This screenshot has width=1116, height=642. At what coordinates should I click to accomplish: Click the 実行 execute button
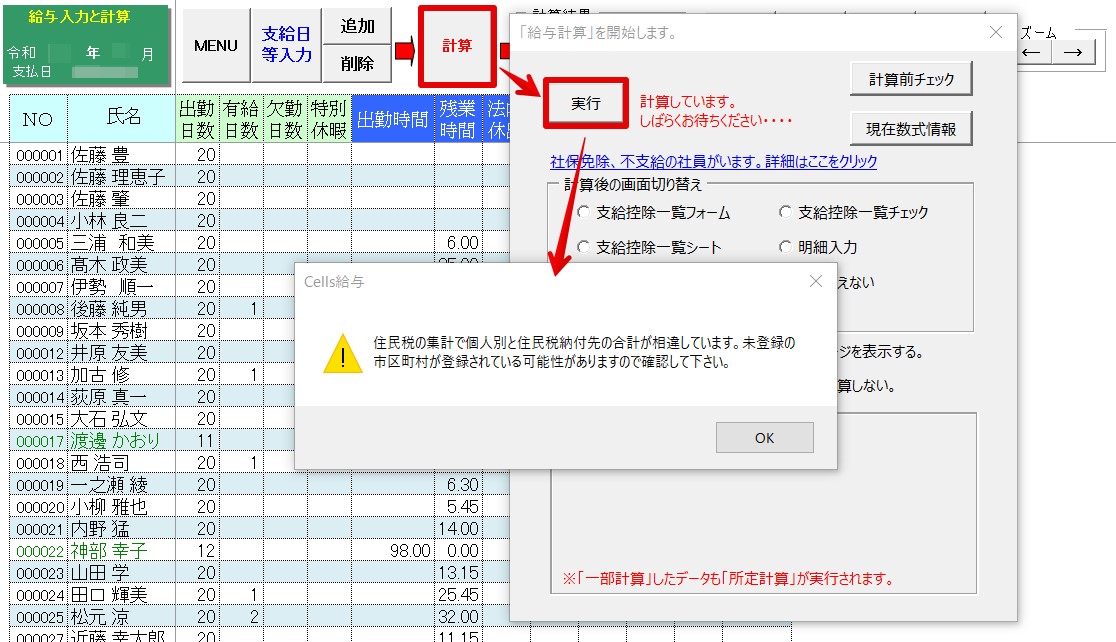[585, 103]
